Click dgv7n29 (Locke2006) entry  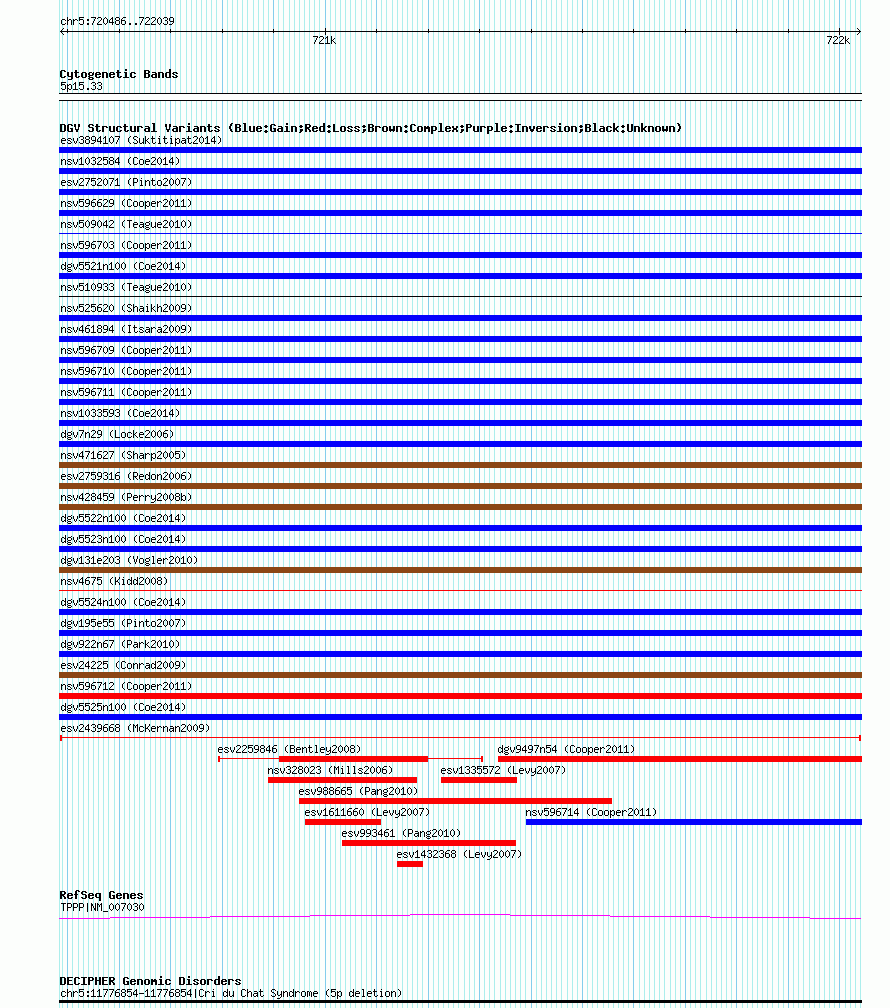[x=117, y=435]
